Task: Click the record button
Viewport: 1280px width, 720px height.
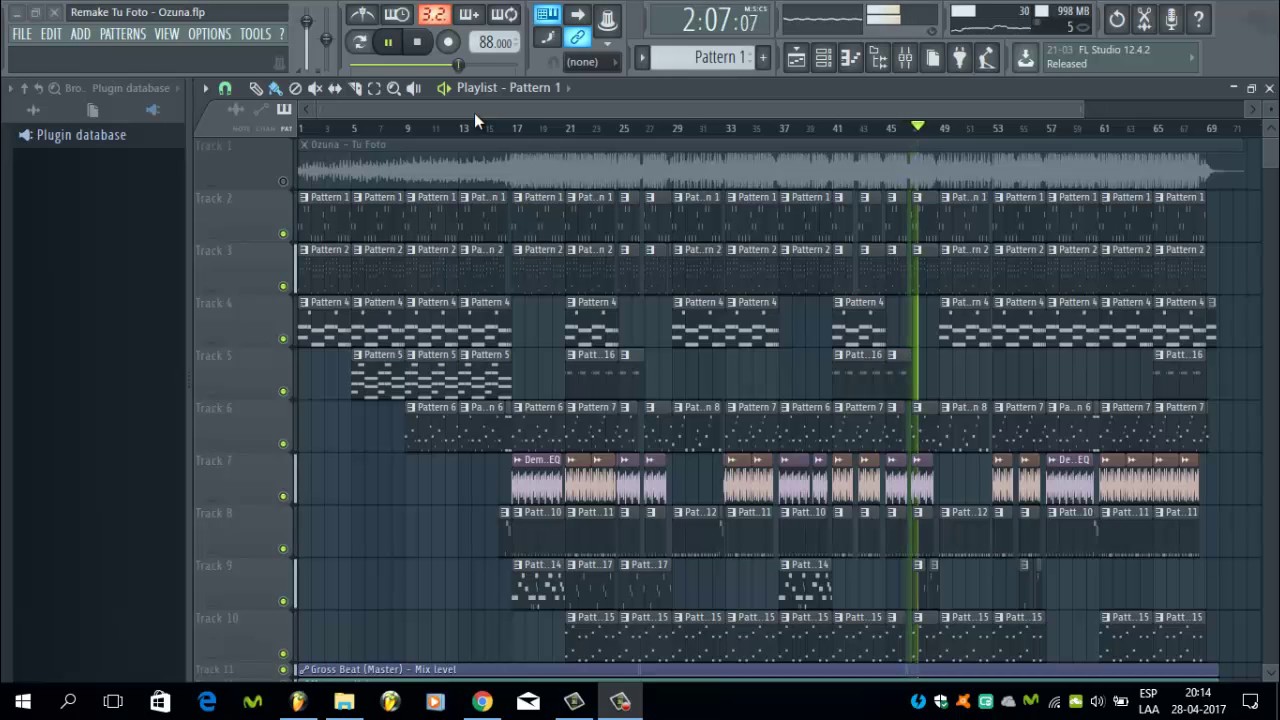Action: click(448, 42)
